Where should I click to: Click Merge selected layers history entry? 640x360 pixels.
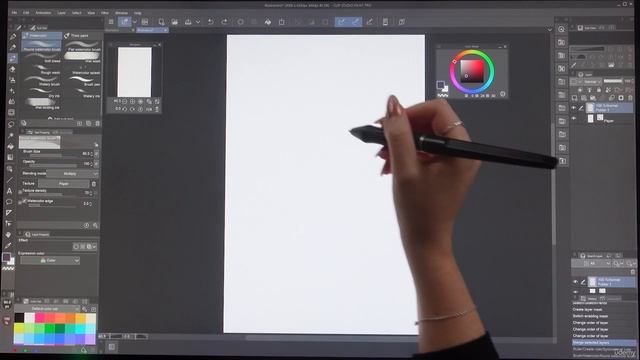[x=603, y=342]
